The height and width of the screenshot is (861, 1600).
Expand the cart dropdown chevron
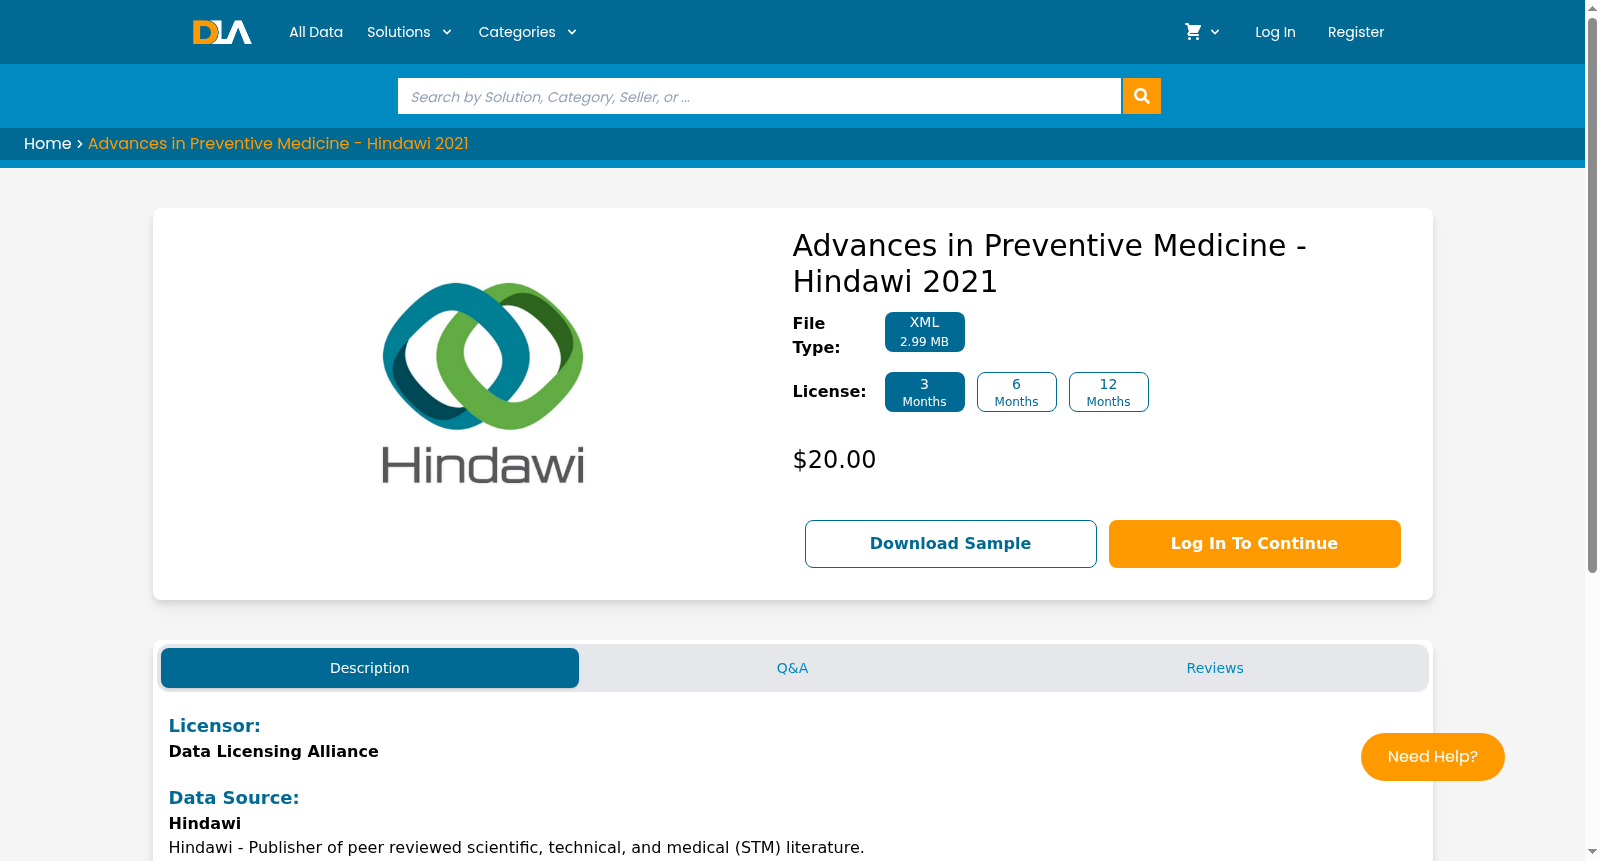click(x=1215, y=32)
